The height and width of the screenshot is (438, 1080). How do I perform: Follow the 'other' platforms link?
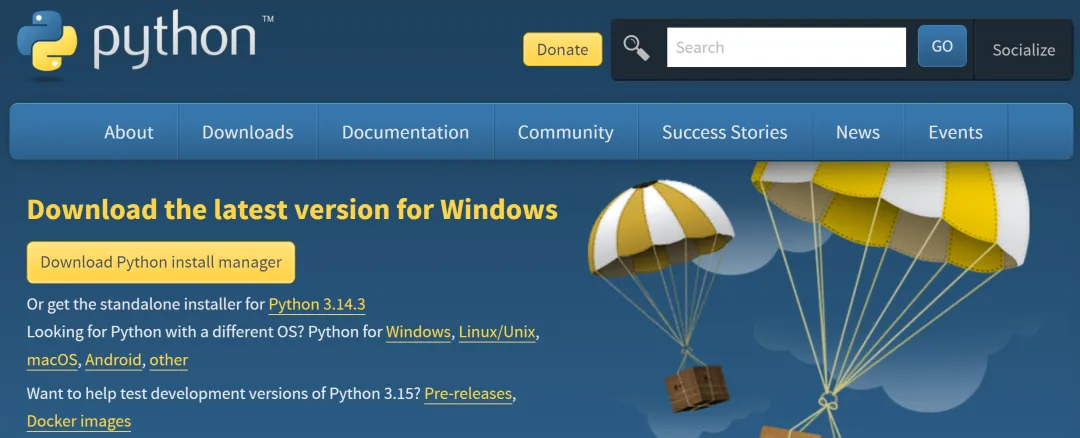tap(169, 359)
